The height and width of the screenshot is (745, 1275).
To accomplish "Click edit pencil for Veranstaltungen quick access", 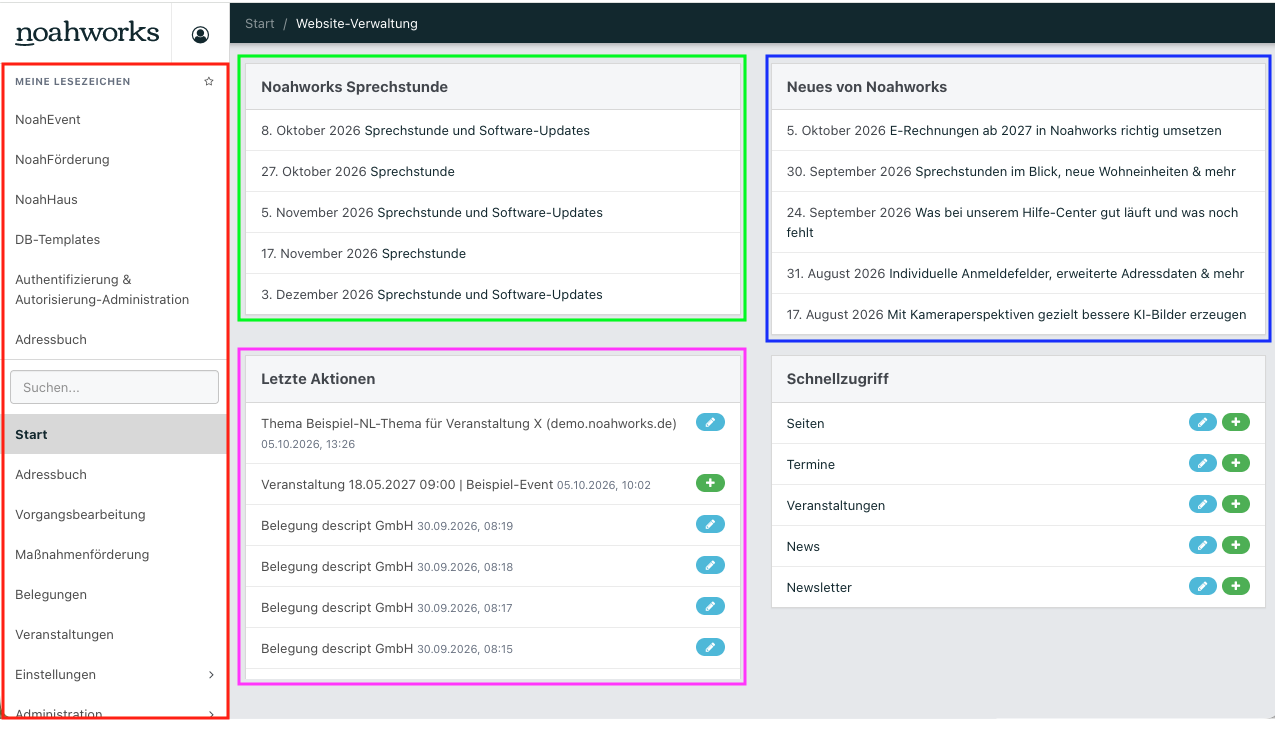I will [1203, 504].
